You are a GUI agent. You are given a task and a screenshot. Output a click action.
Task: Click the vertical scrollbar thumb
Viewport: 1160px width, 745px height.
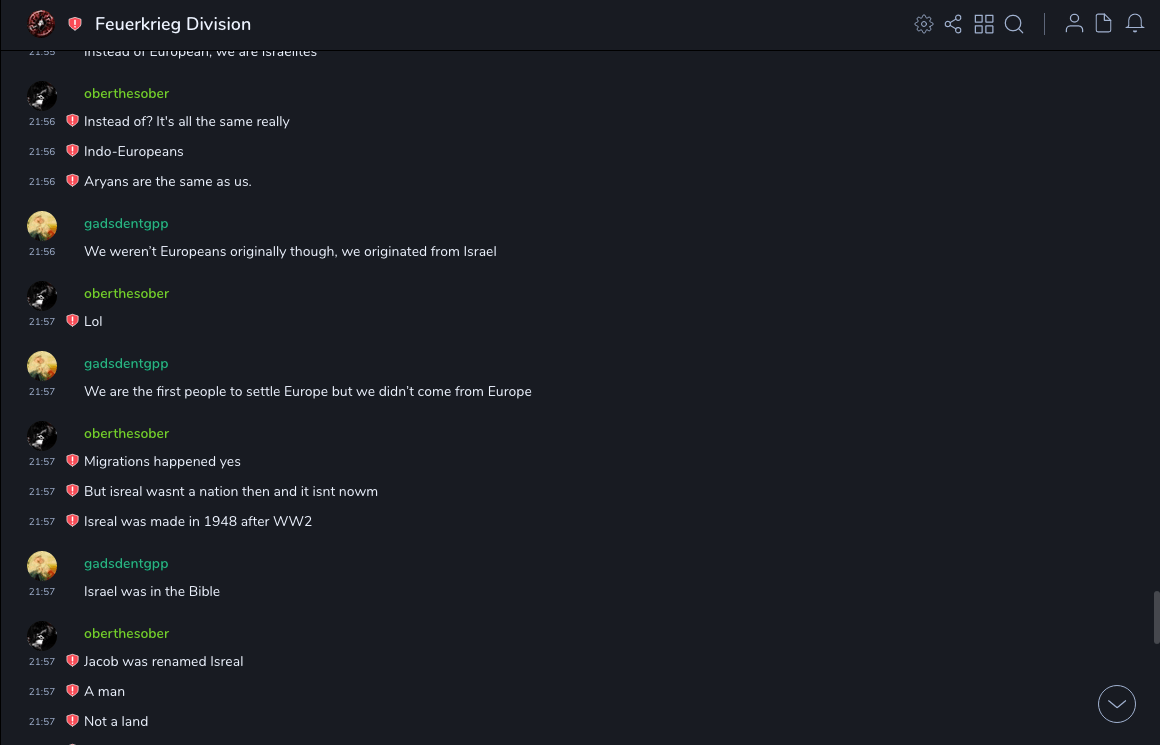pyautogui.click(x=1156, y=616)
